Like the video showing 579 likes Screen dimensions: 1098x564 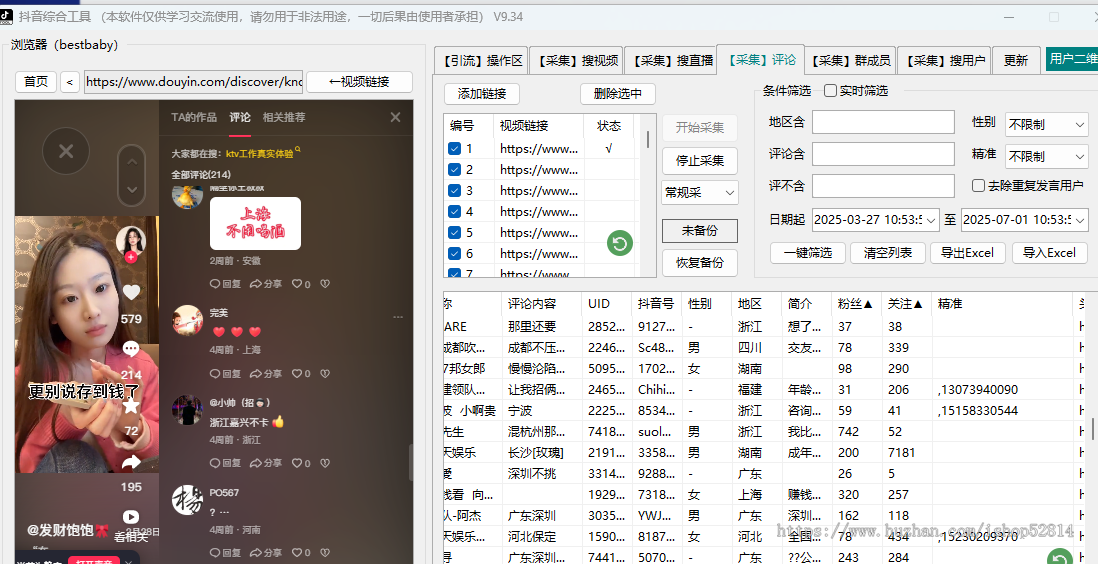point(131,292)
